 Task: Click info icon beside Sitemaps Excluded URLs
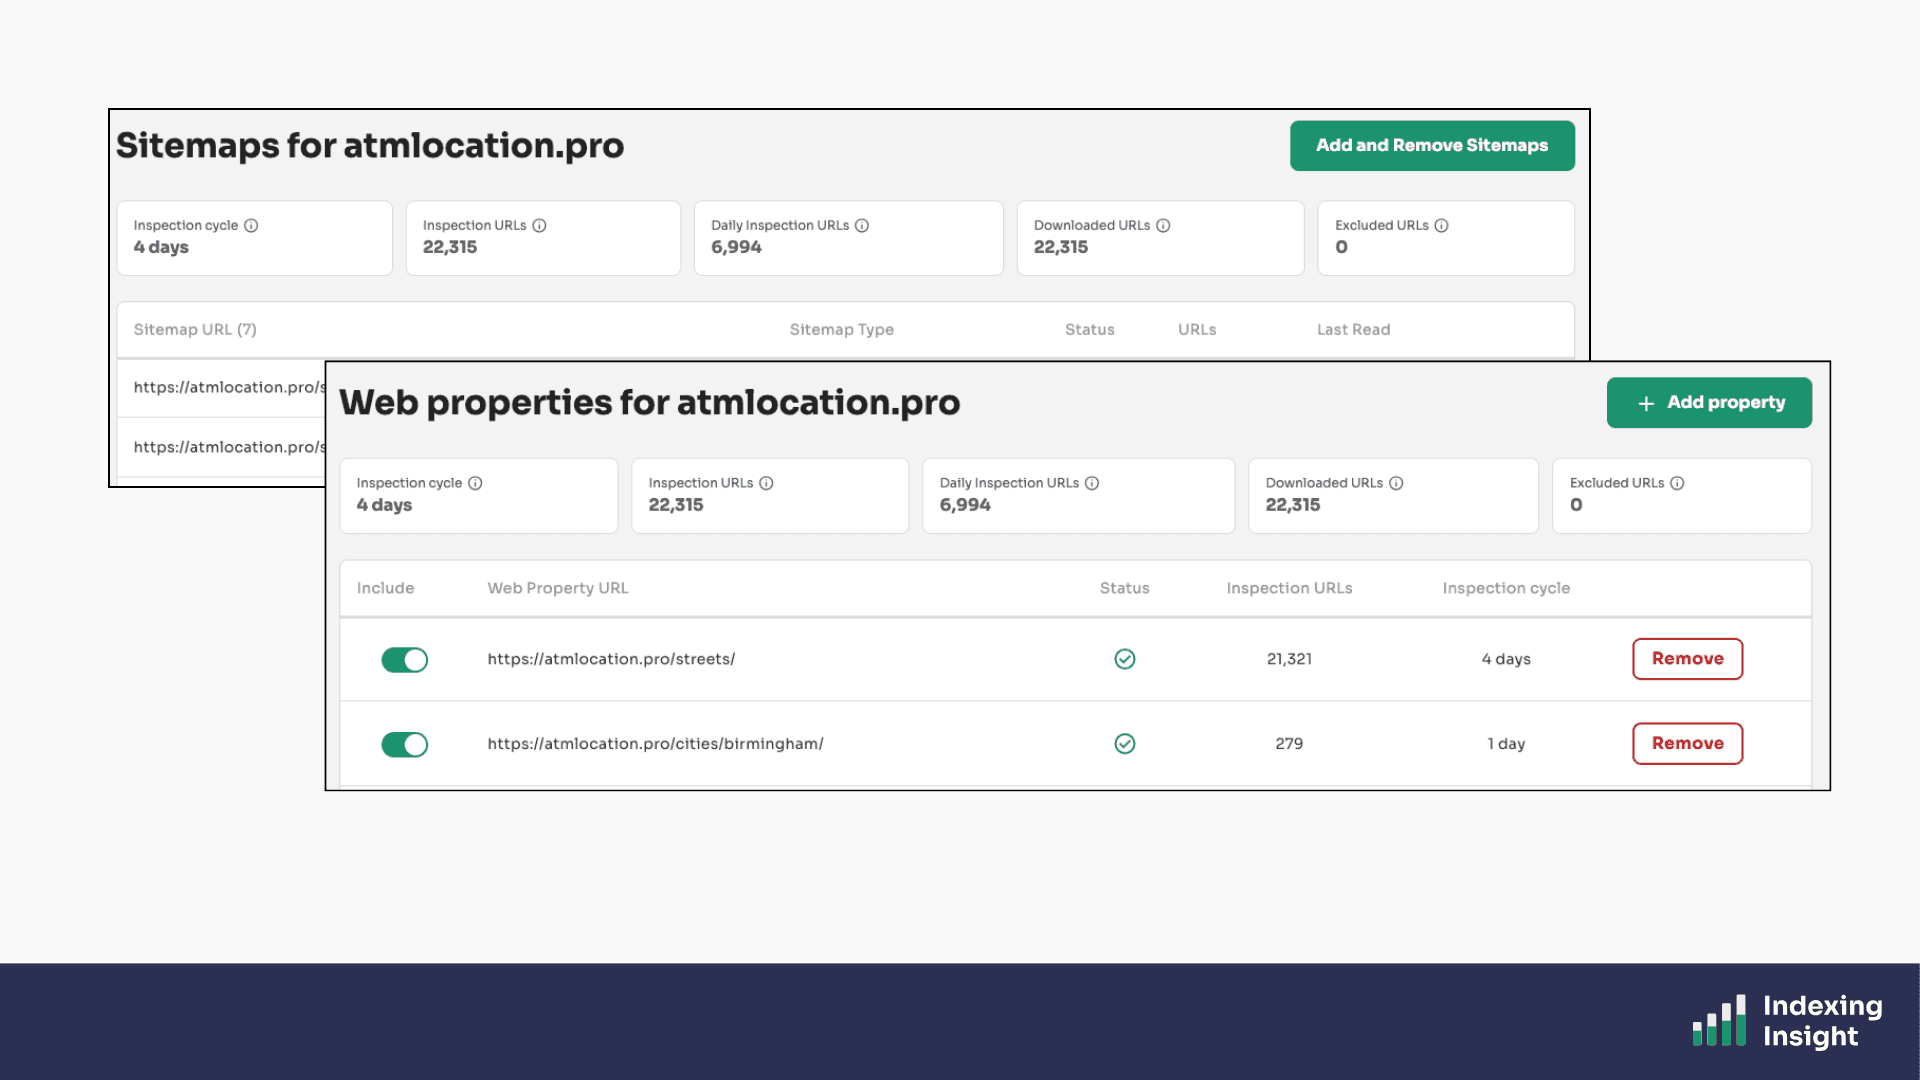coord(1441,226)
